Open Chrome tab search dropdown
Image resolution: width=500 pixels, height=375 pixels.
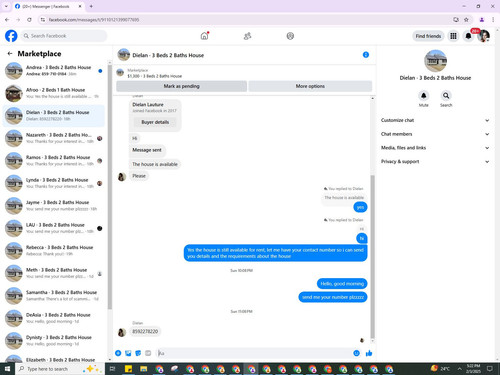coord(6,6)
